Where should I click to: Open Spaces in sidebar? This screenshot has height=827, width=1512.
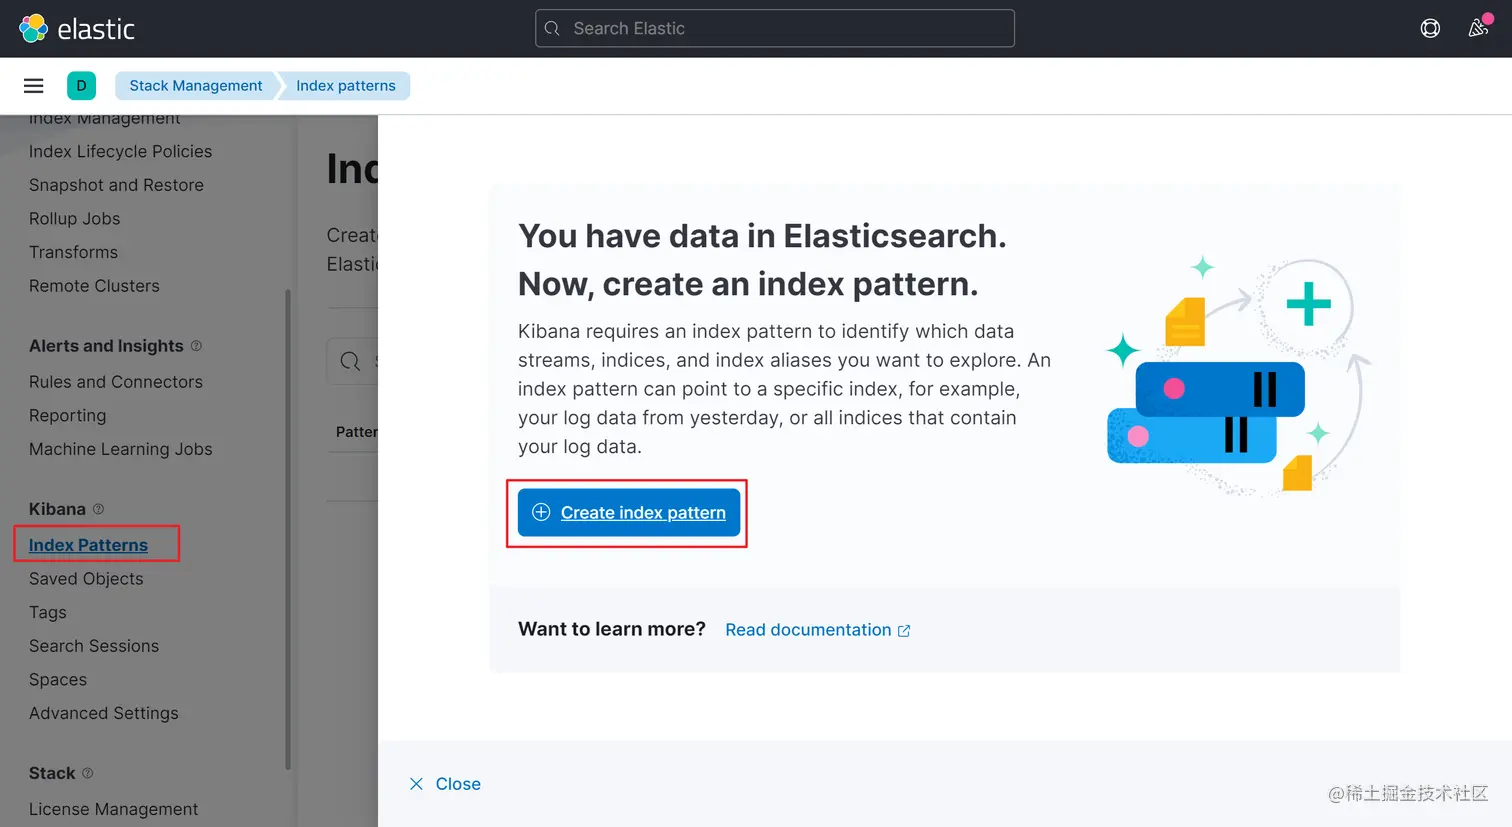click(x=58, y=680)
